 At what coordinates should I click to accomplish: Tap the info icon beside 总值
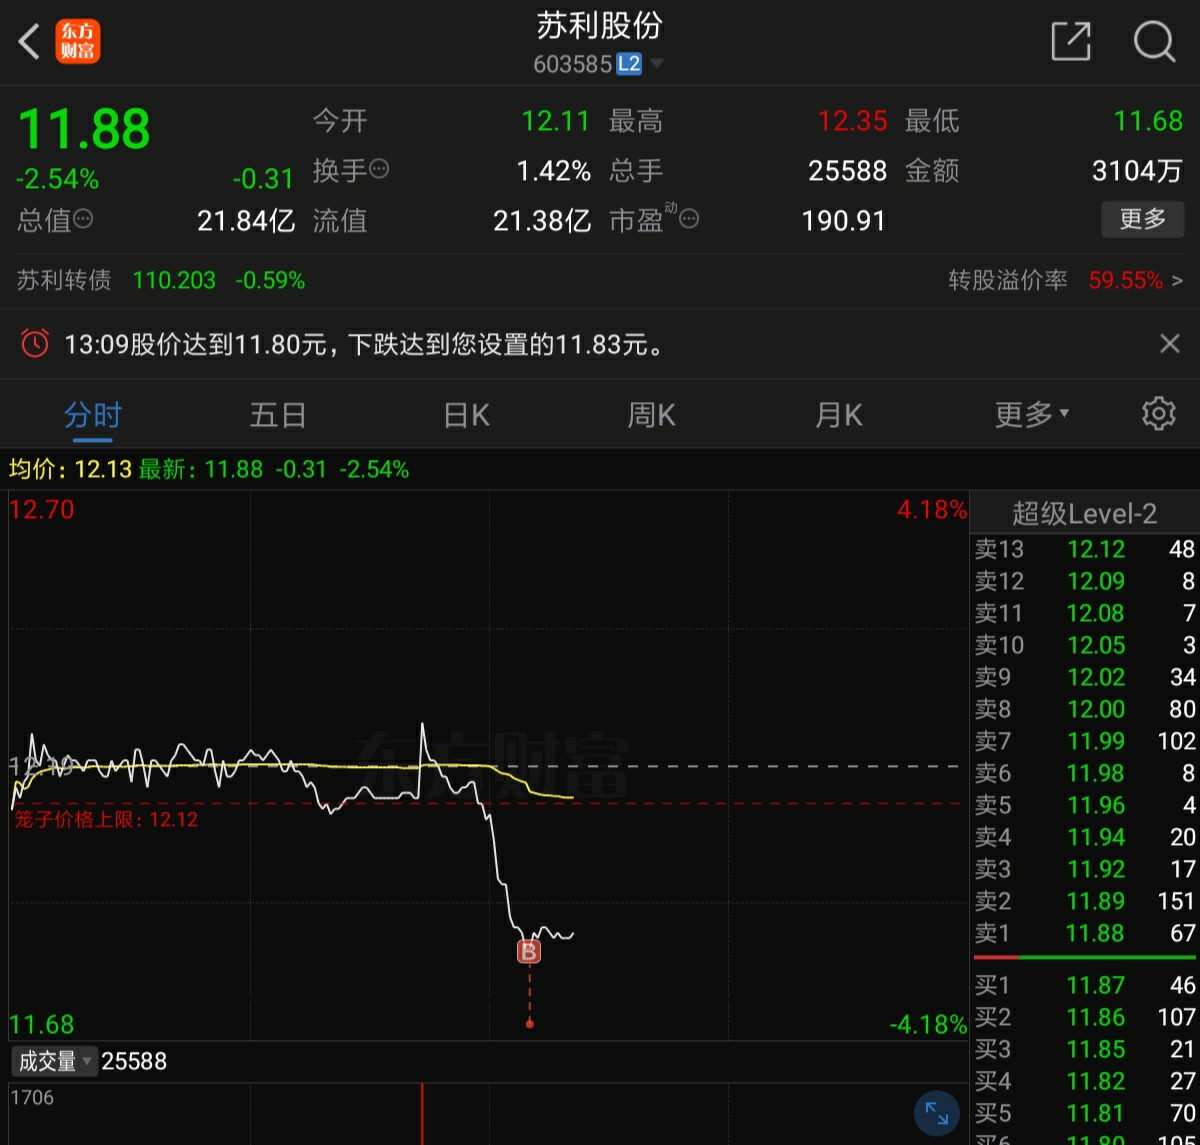point(83,218)
